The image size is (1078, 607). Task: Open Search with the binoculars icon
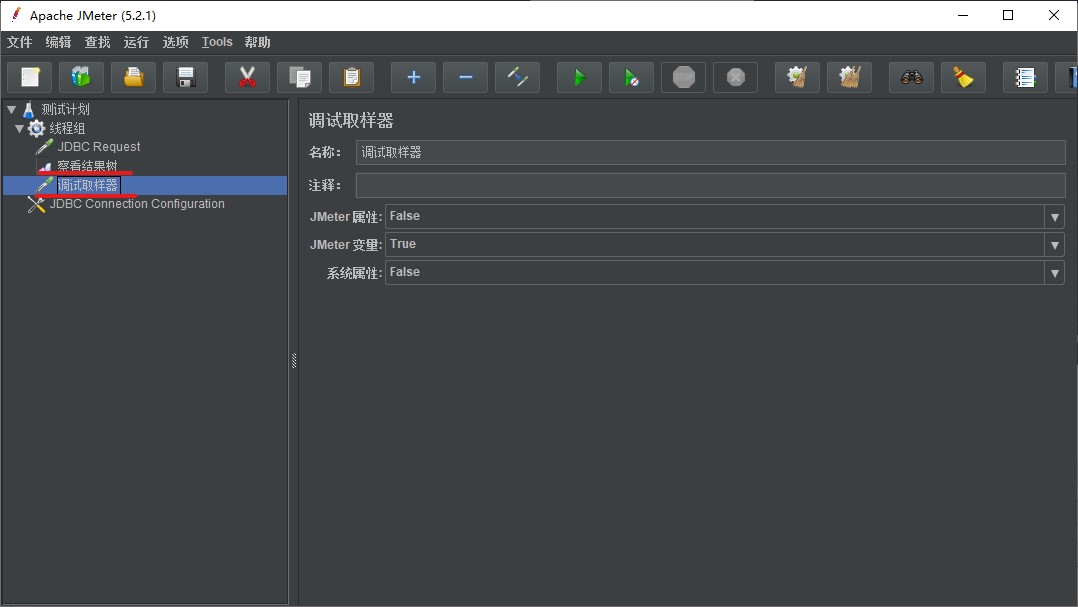[x=912, y=77]
